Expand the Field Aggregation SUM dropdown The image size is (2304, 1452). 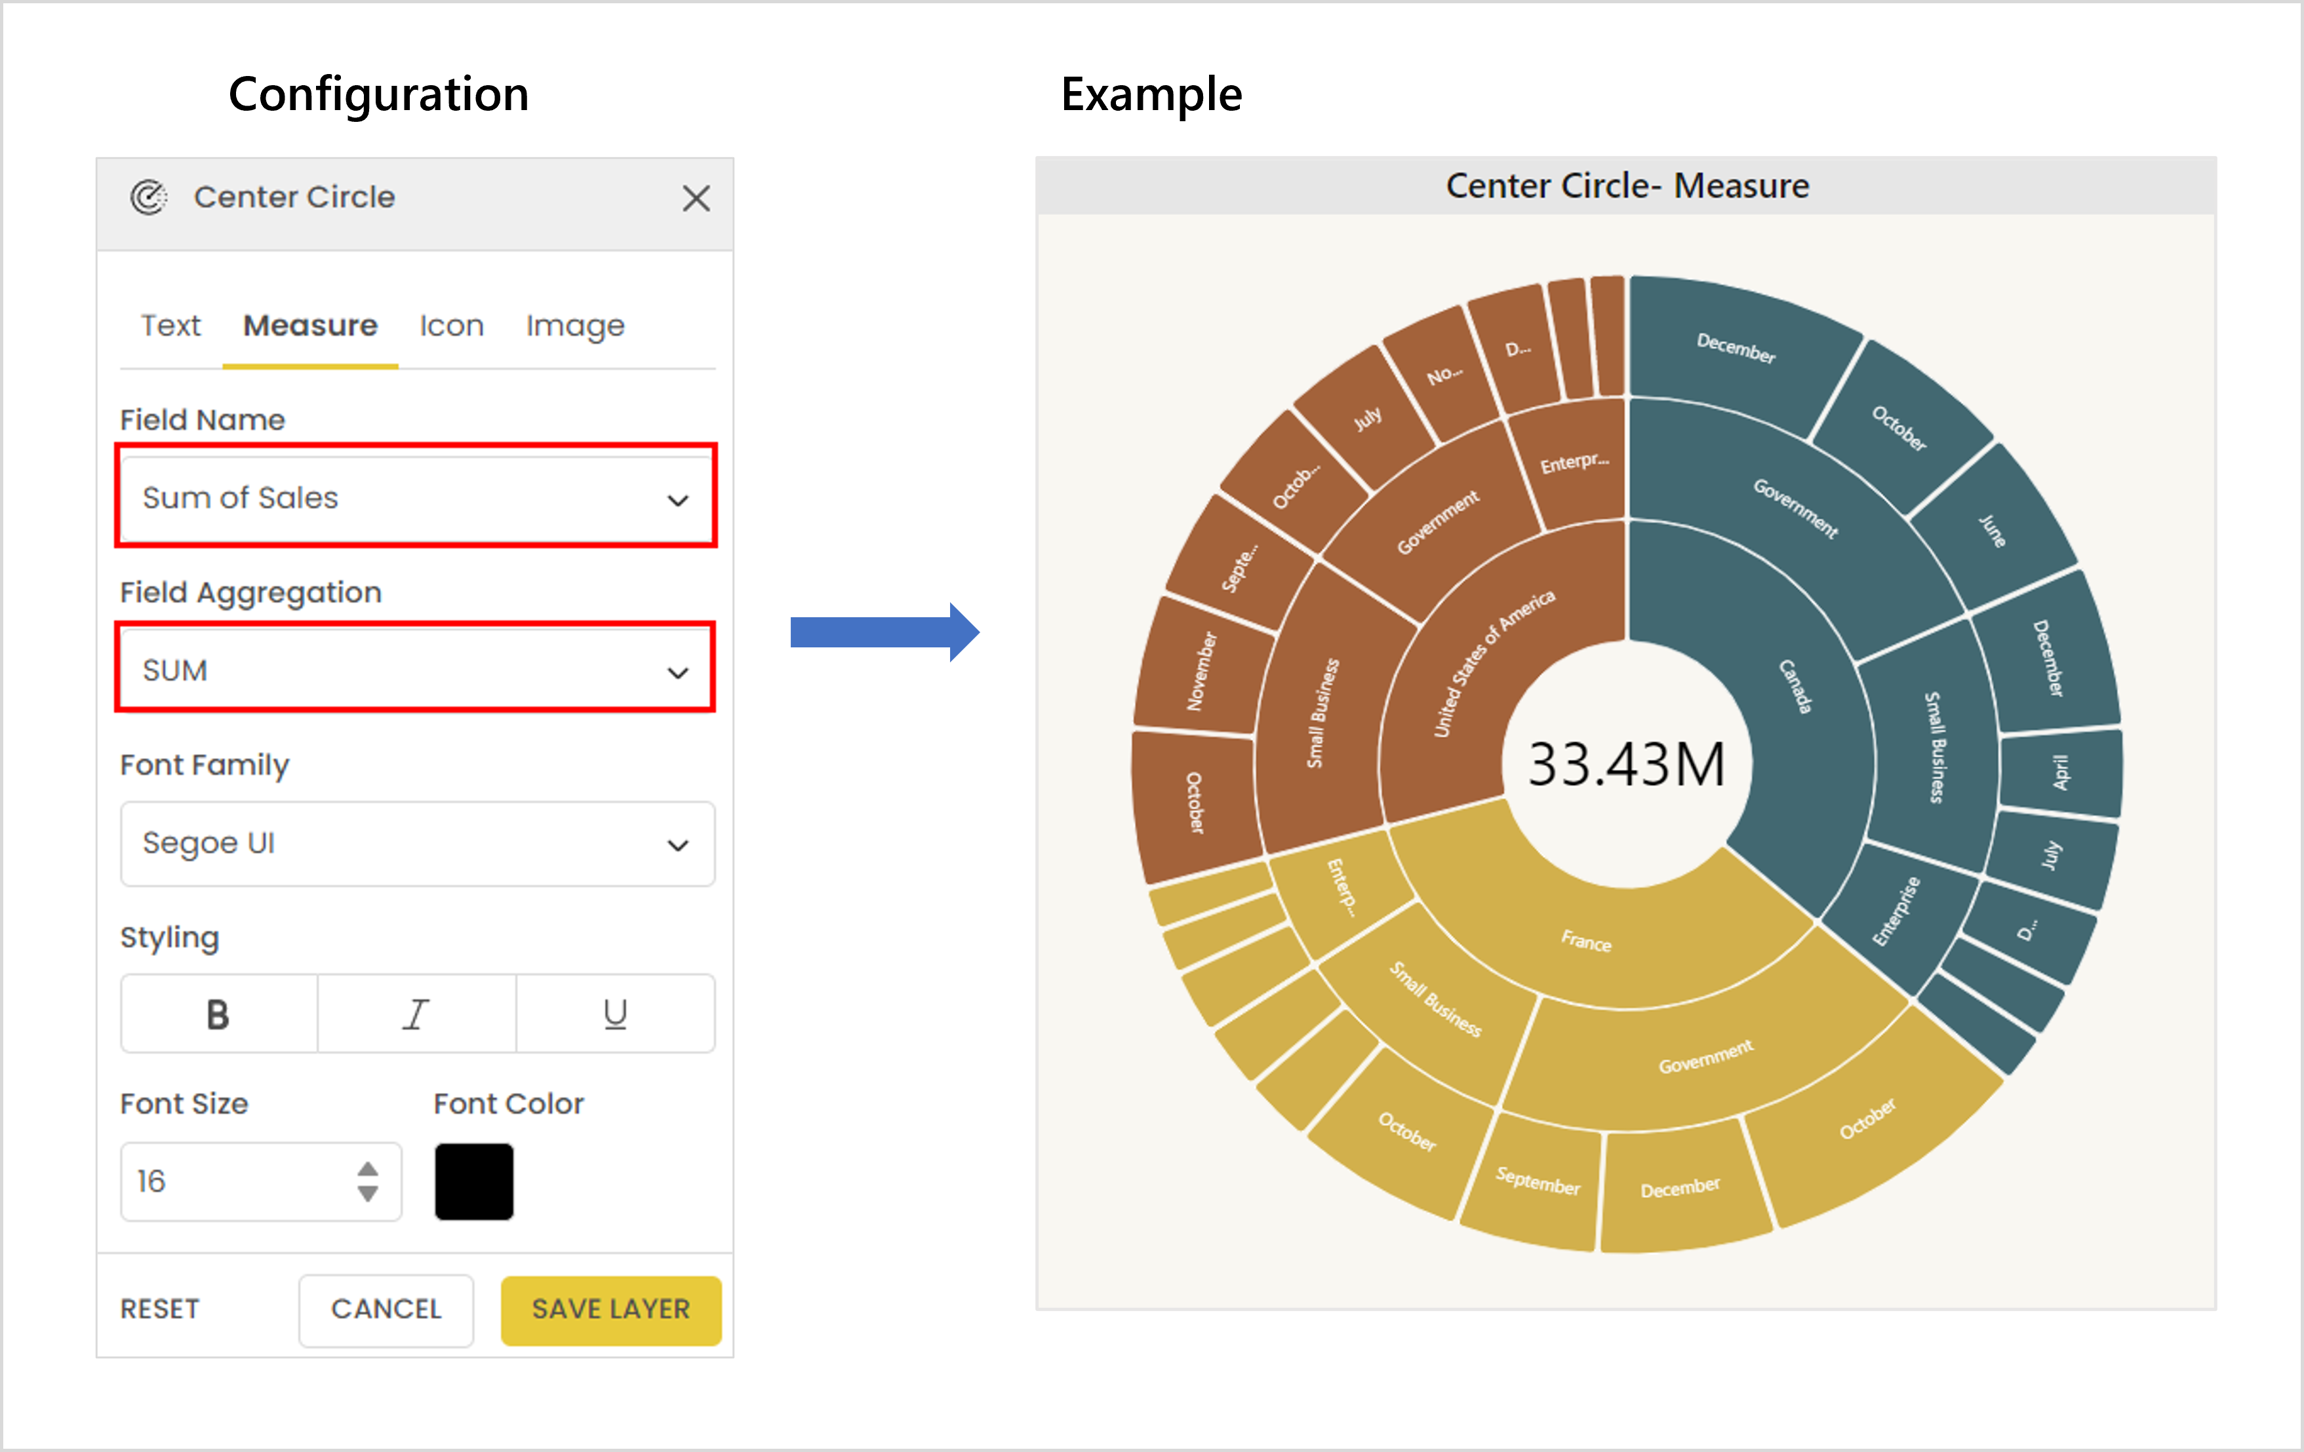[x=416, y=669]
